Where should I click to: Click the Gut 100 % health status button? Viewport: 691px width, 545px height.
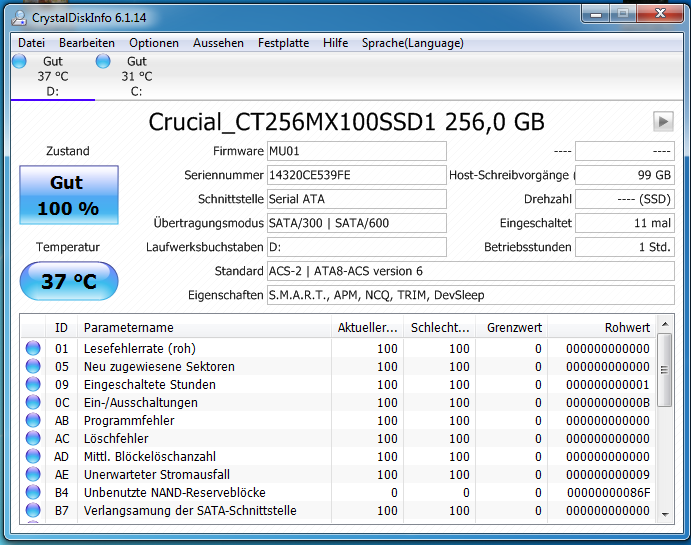(x=69, y=195)
